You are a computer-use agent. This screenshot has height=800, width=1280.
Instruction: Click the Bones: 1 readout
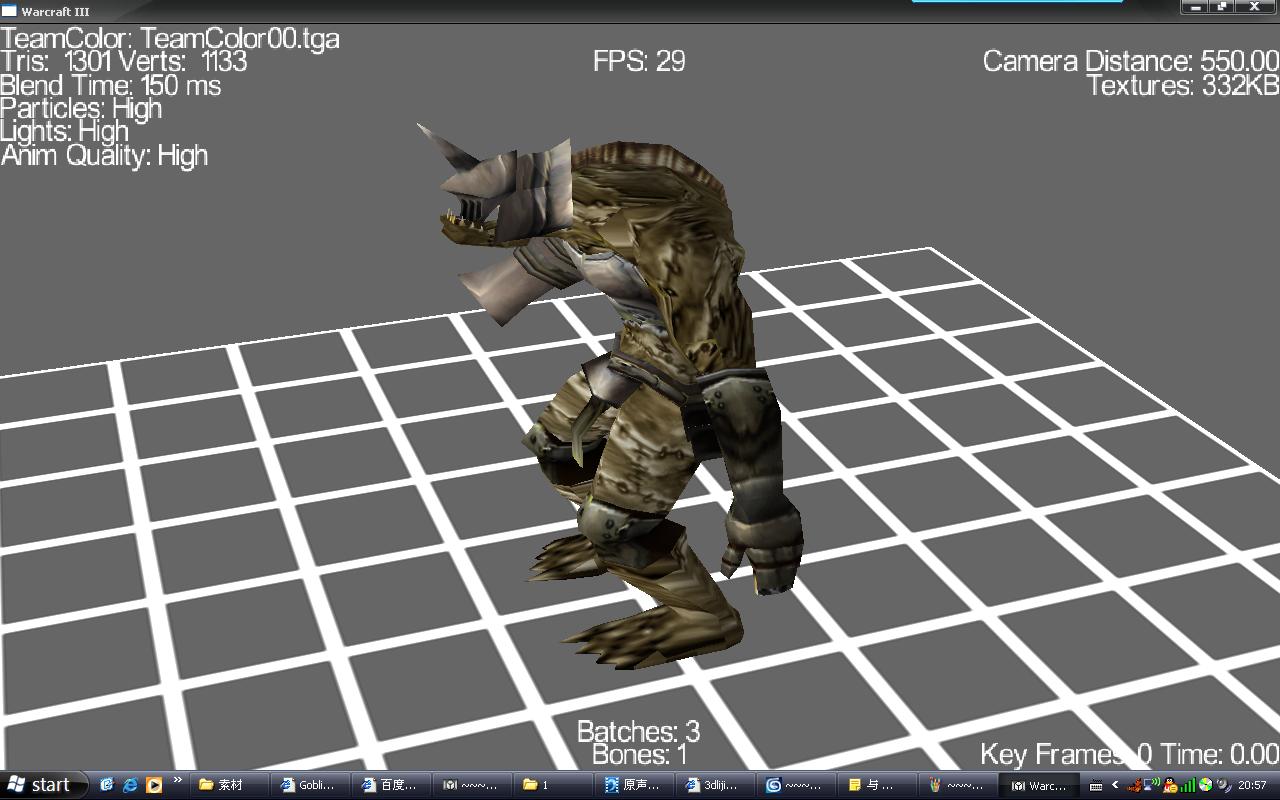(640, 755)
